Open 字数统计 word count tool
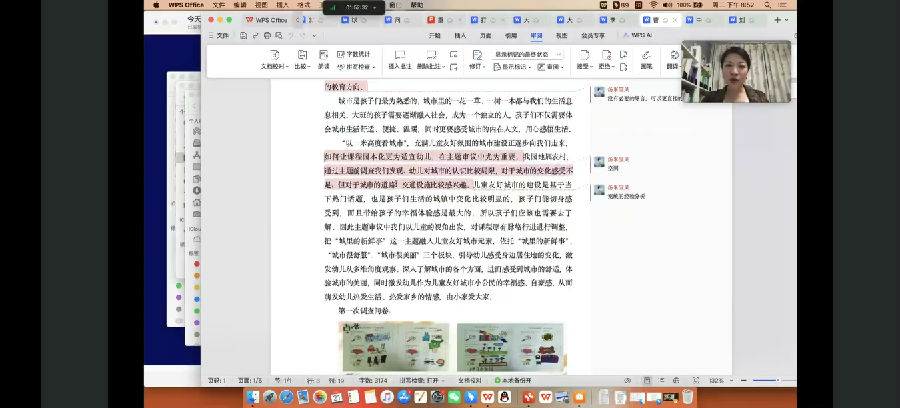The image size is (900, 408). coord(353,54)
